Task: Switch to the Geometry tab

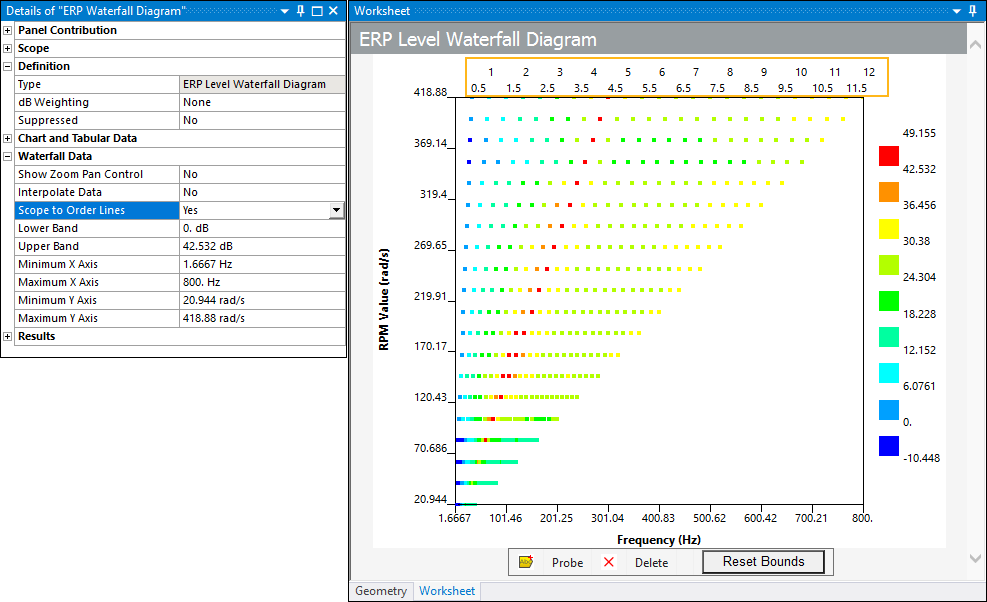Action: click(x=380, y=591)
